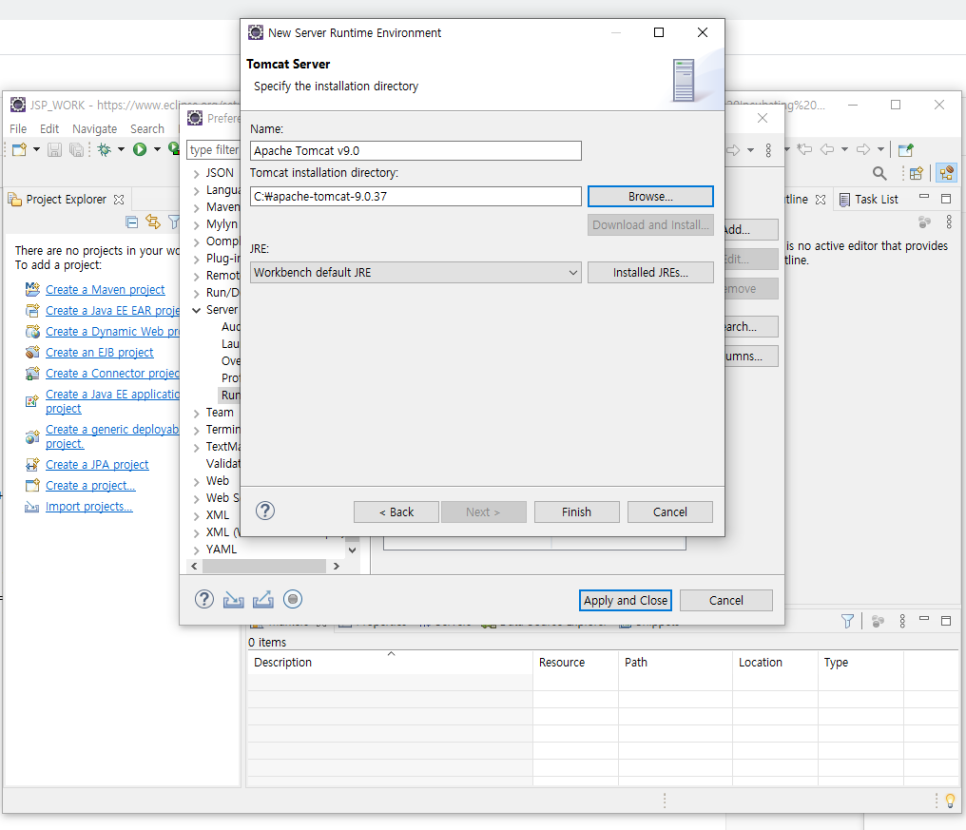Open the Edit menu

click(x=49, y=129)
